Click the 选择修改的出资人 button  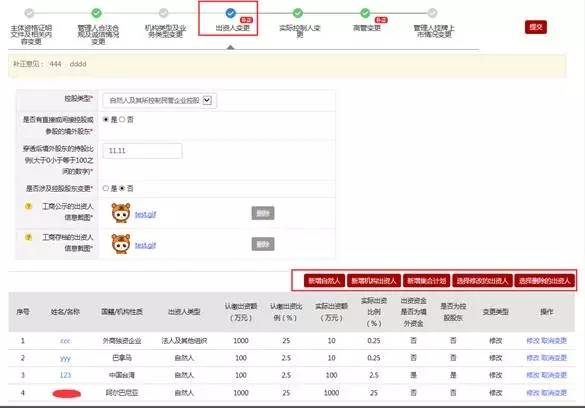[x=482, y=280]
